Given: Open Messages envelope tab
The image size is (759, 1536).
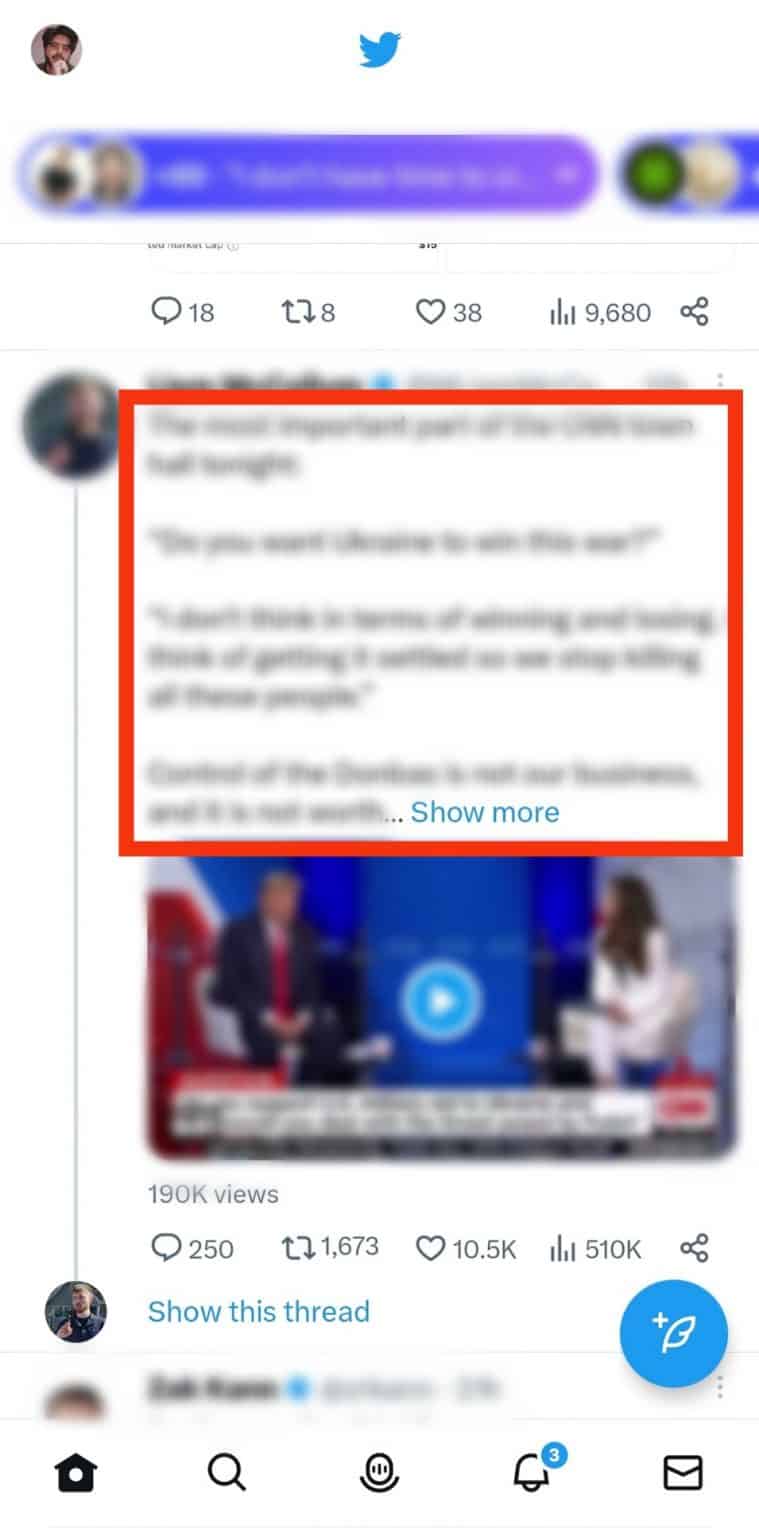Looking at the screenshot, I should [683, 1472].
